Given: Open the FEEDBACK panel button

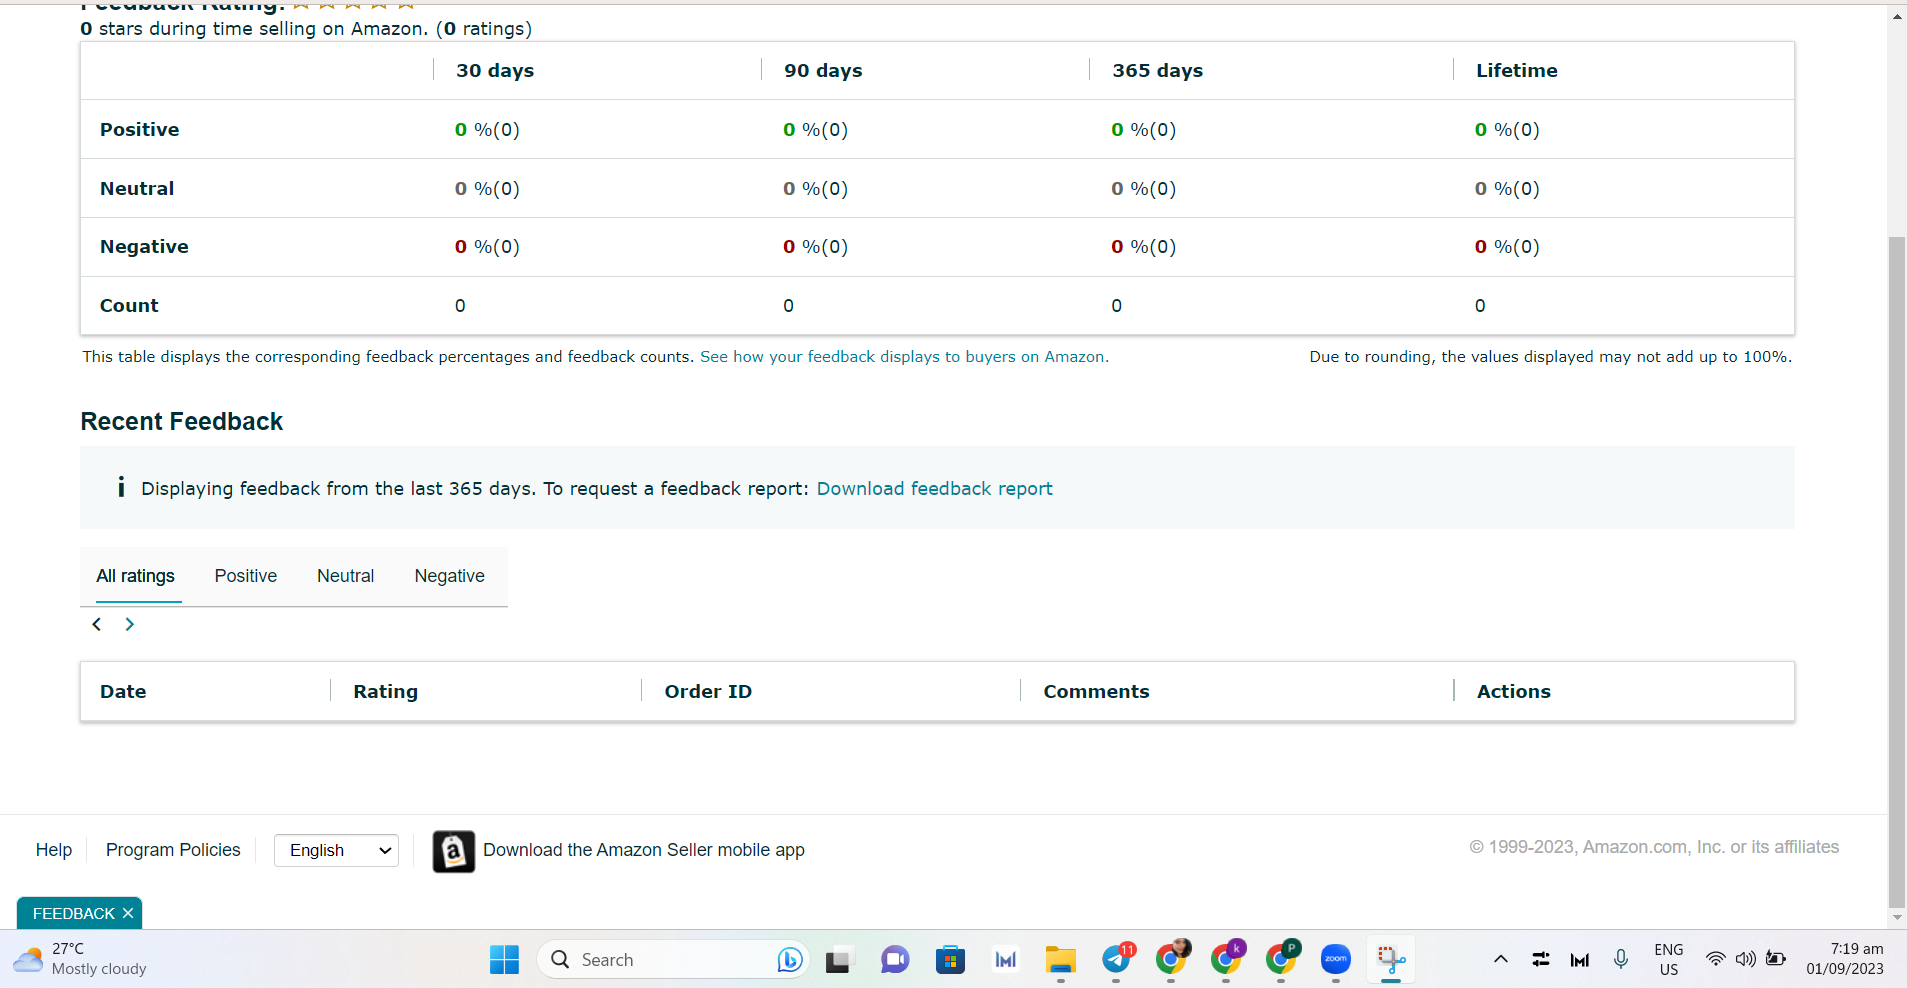Looking at the screenshot, I should coord(73,913).
